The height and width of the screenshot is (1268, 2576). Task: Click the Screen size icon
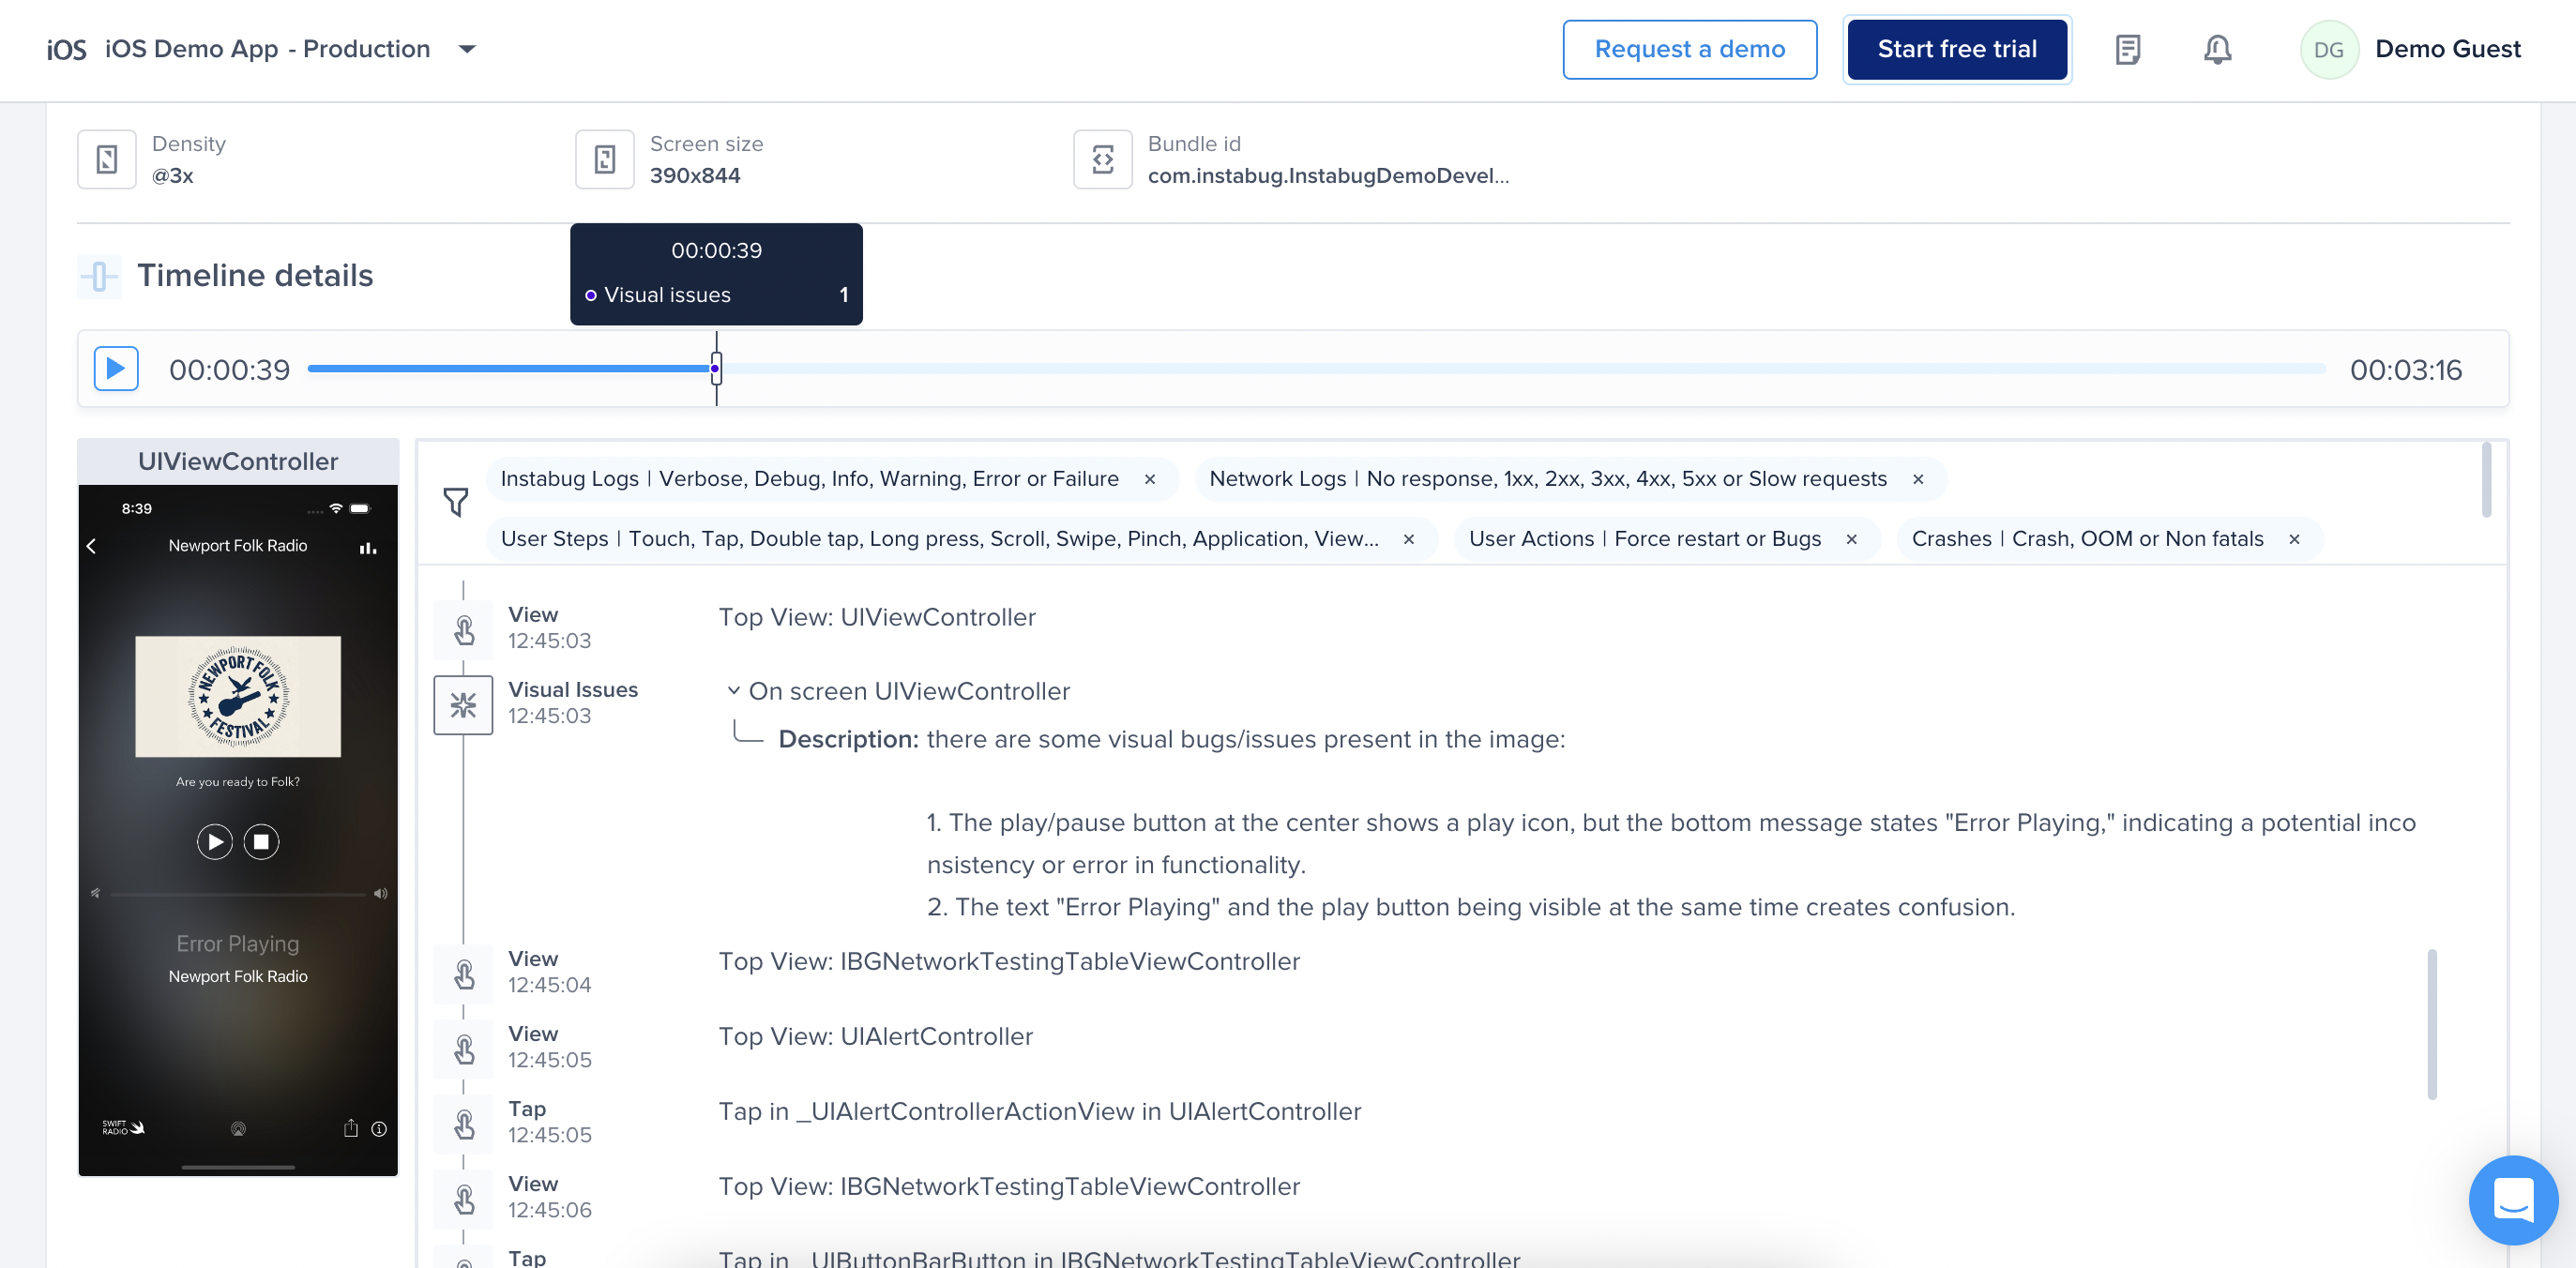pos(604,159)
